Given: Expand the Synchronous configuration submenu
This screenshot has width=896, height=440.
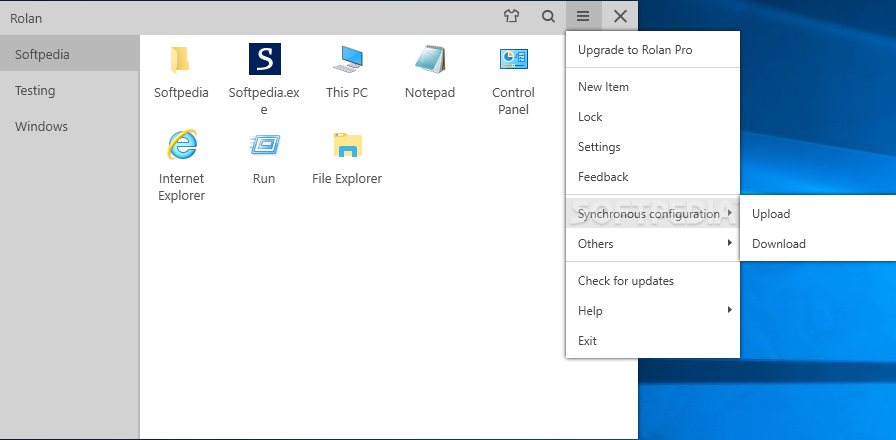Looking at the screenshot, I should [x=653, y=214].
